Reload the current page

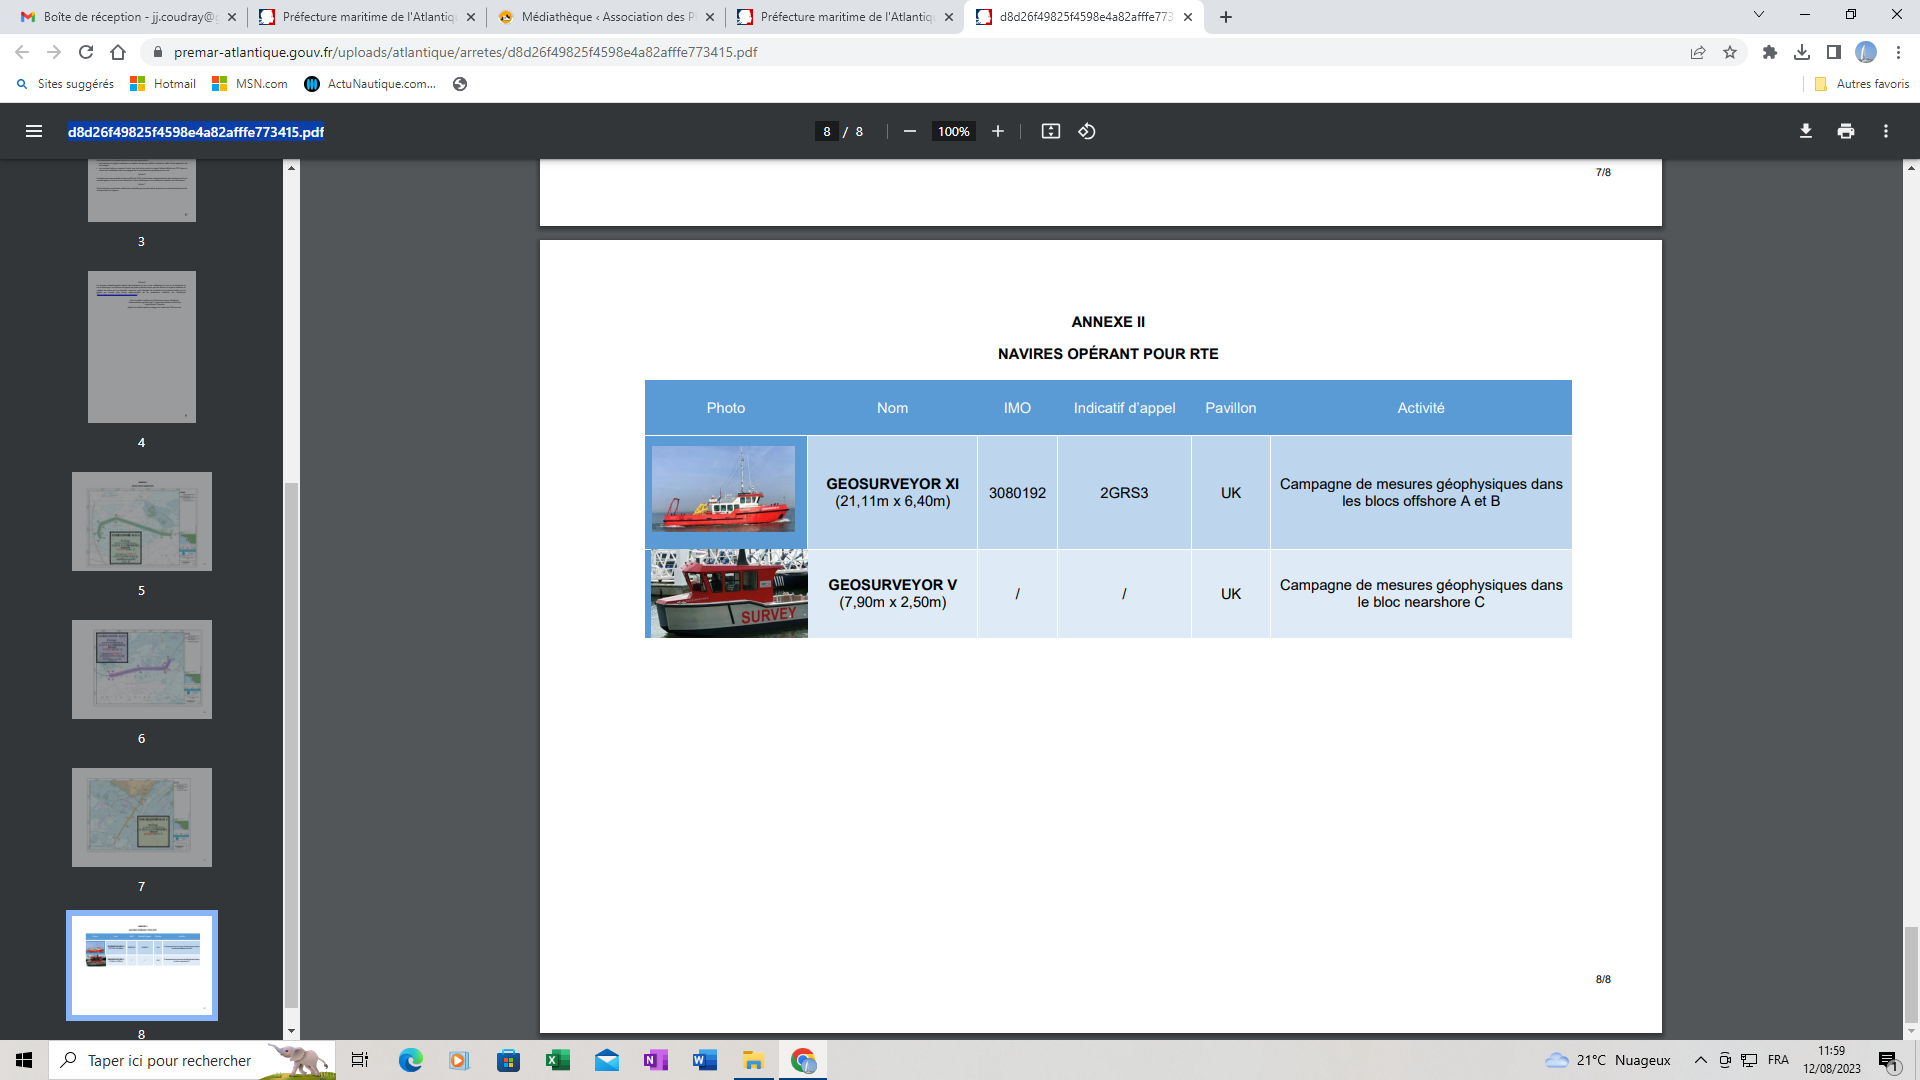86,52
